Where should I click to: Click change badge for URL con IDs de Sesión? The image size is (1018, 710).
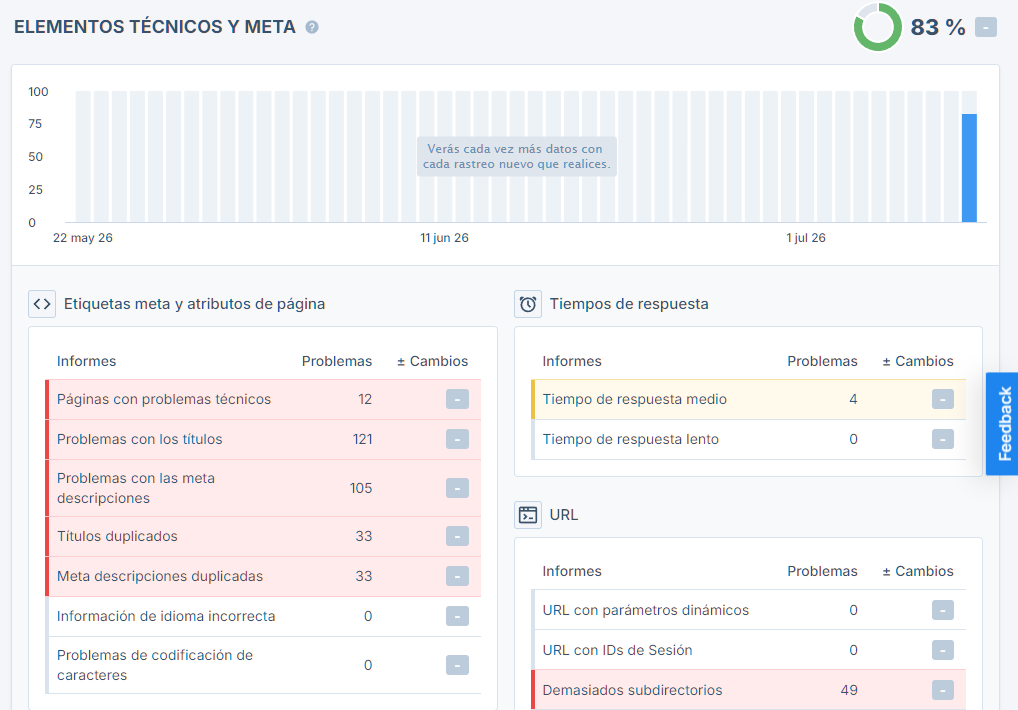pyautogui.click(x=943, y=650)
